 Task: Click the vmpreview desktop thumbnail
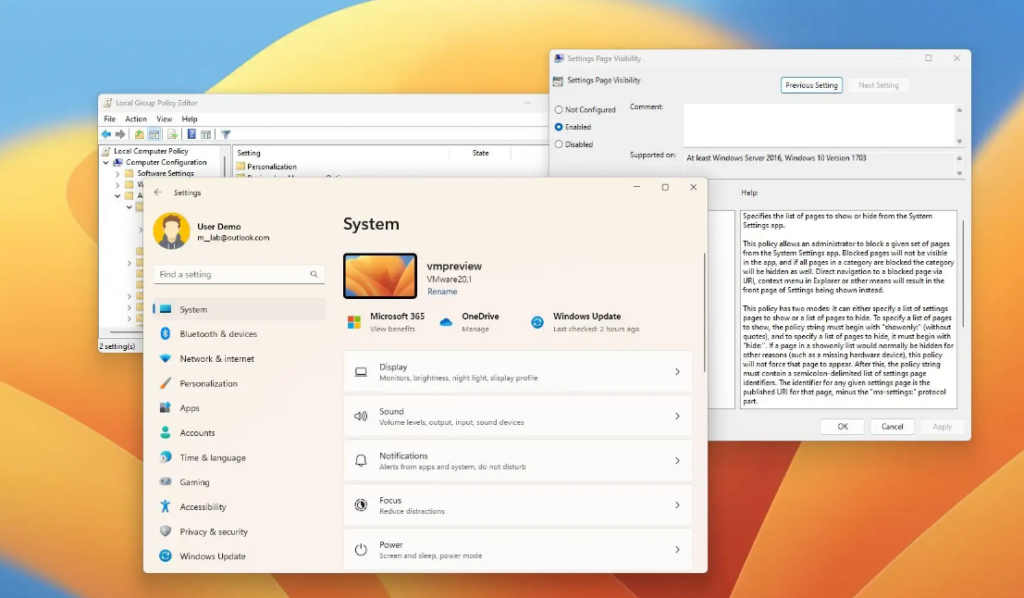point(380,275)
